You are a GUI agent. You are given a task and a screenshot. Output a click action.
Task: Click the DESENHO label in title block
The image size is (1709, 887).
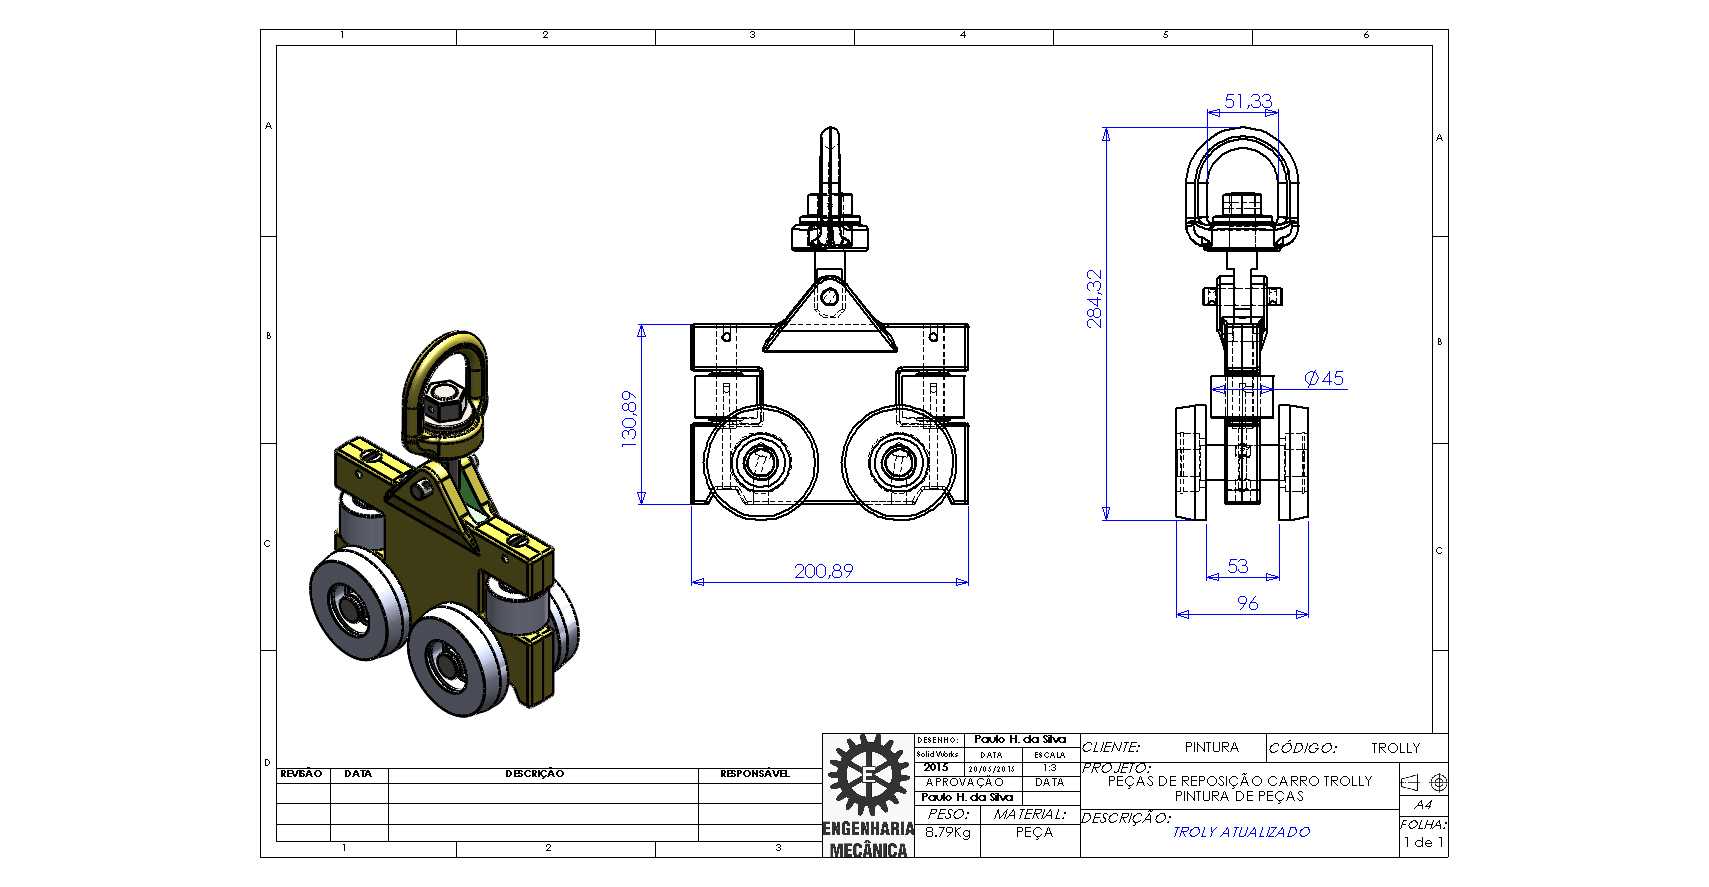[x=937, y=740]
